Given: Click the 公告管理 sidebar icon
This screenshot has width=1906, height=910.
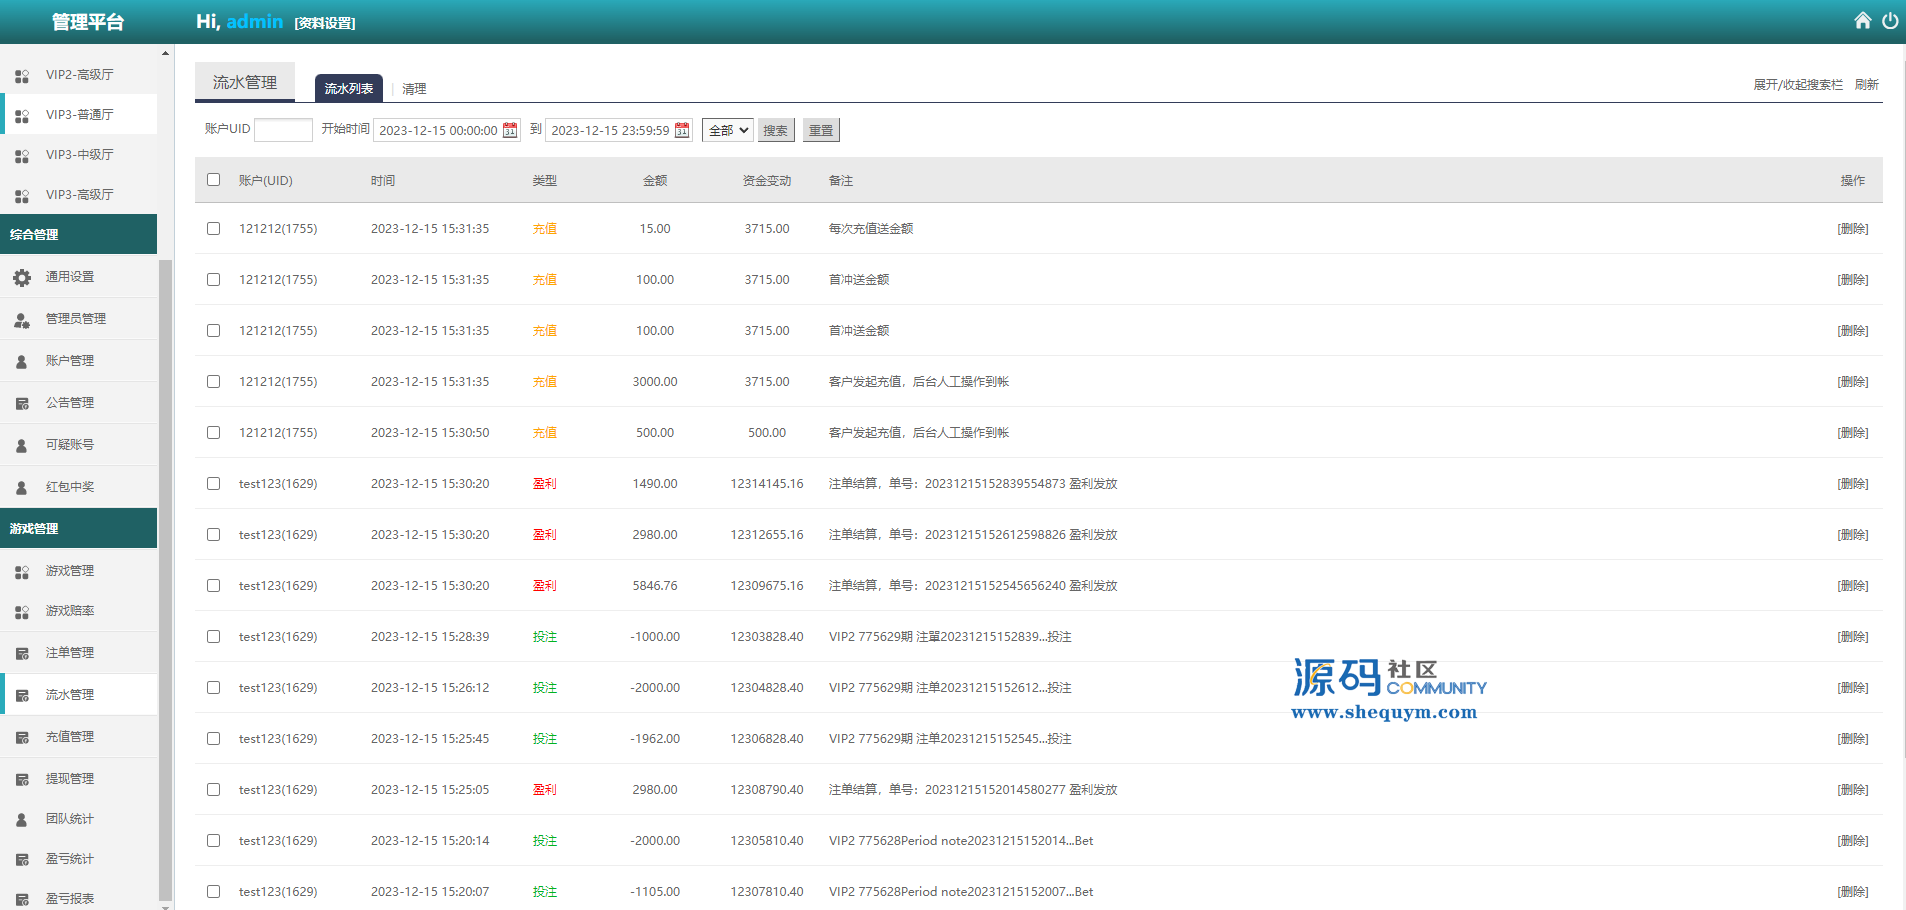Looking at the screenshot, I should coord(22,404).
